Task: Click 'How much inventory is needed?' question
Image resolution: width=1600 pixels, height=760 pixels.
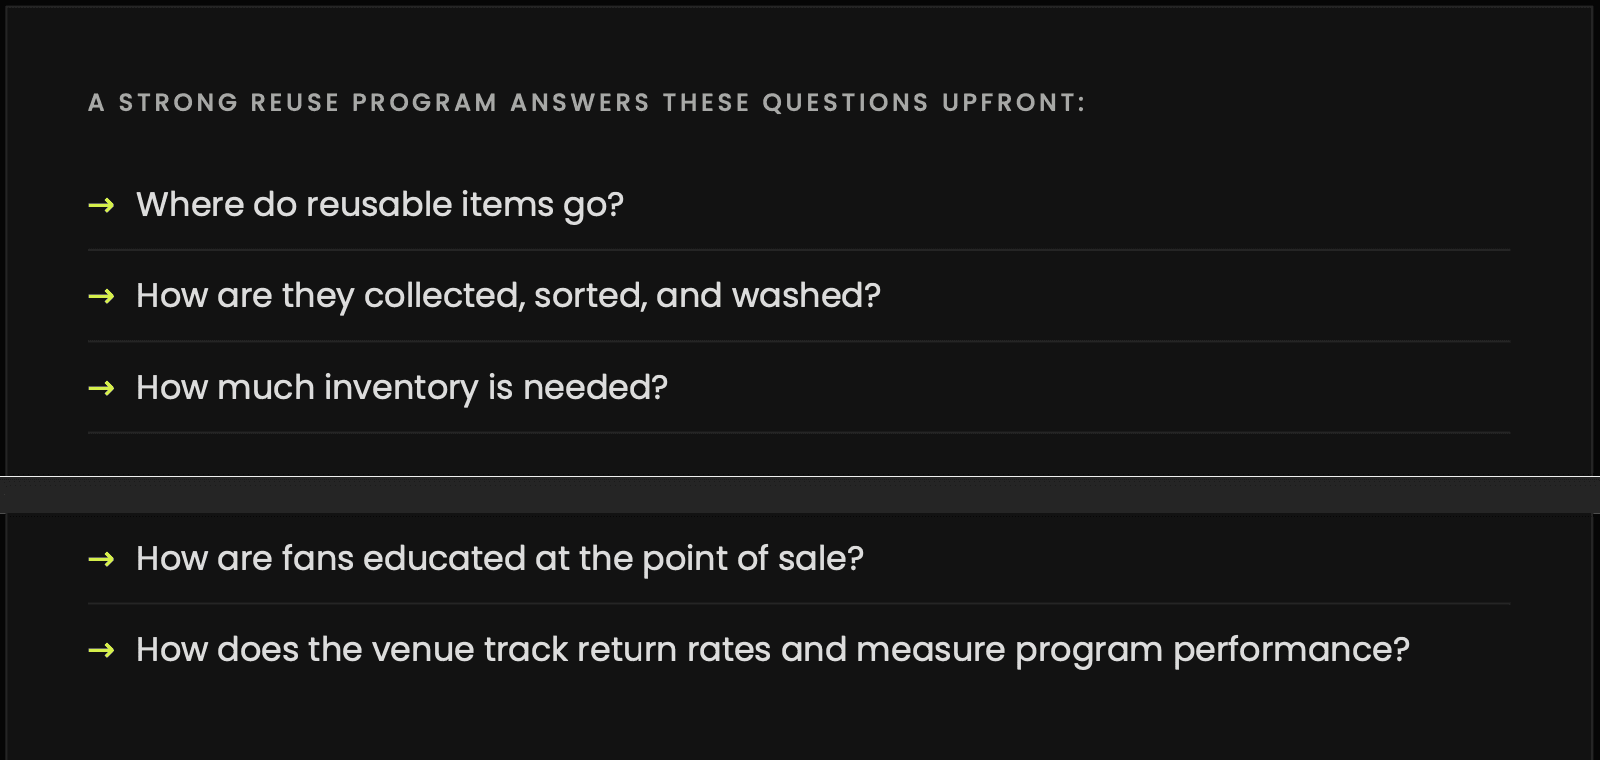Action: point(402,388)
